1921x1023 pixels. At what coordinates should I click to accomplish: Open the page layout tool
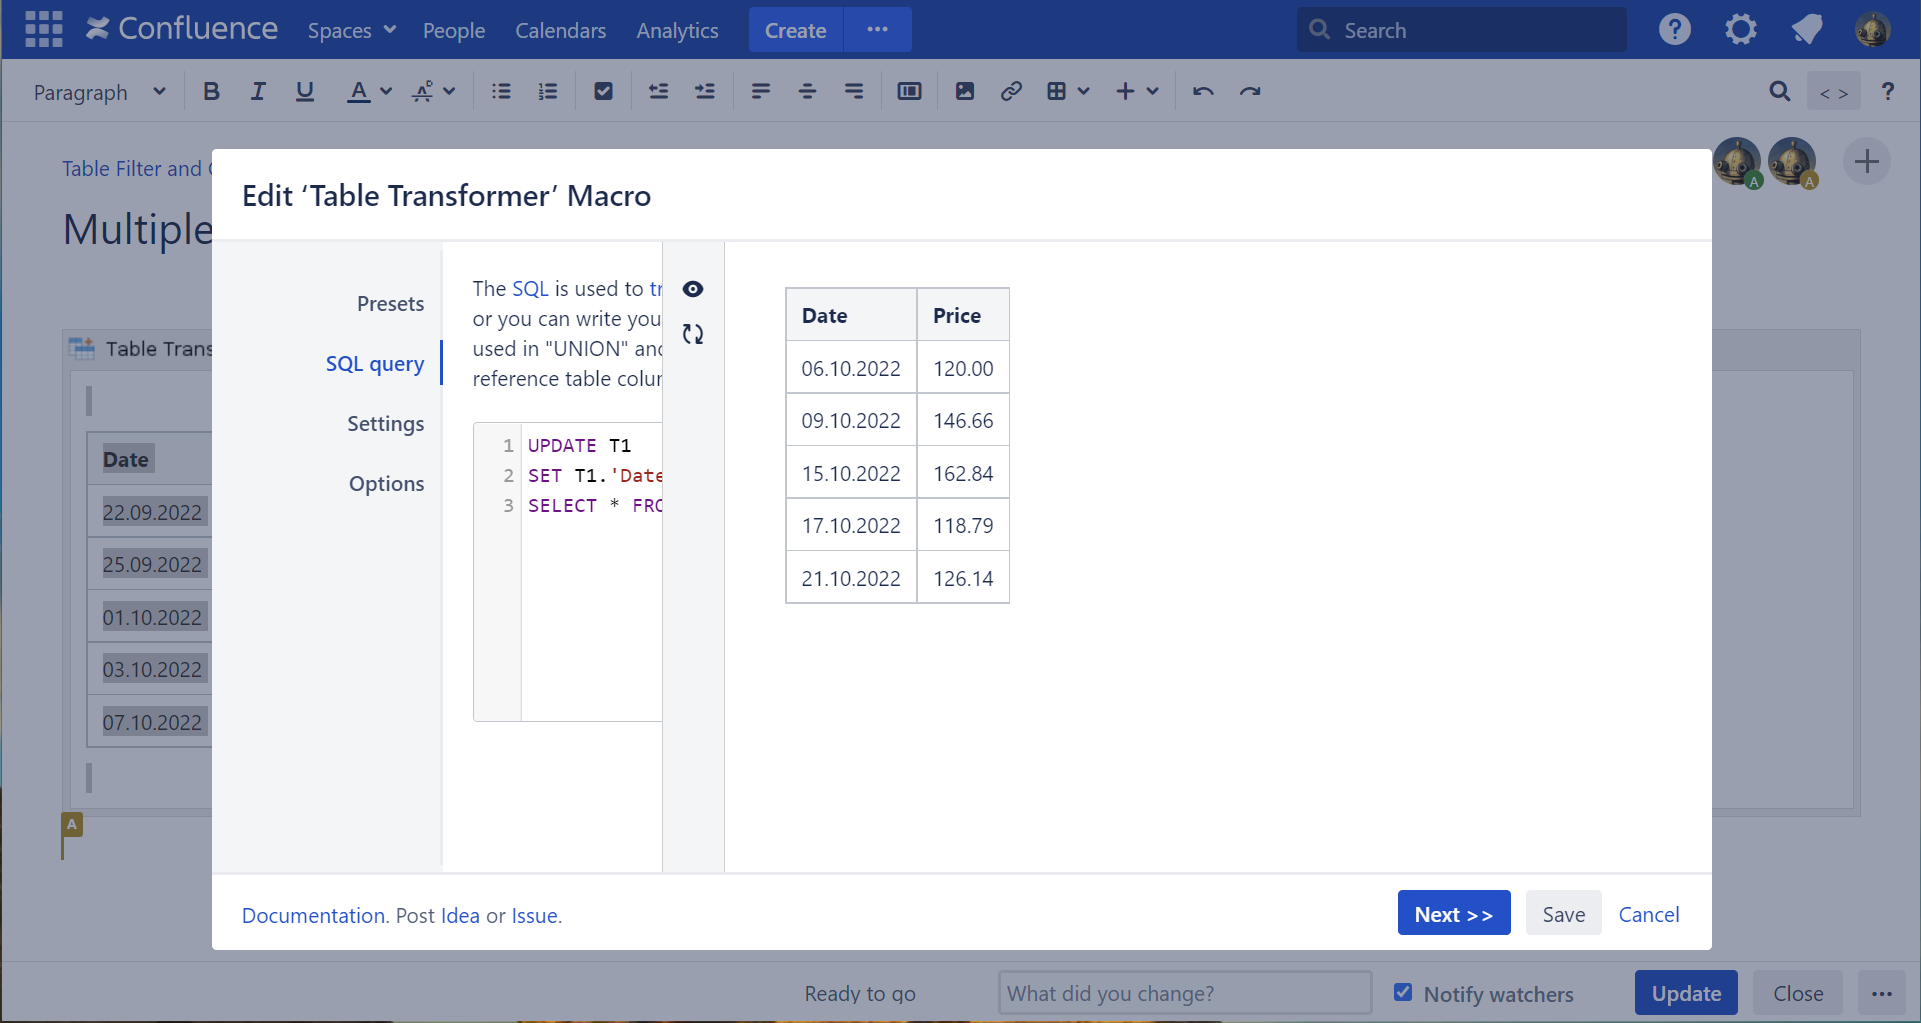click(909, 92)
